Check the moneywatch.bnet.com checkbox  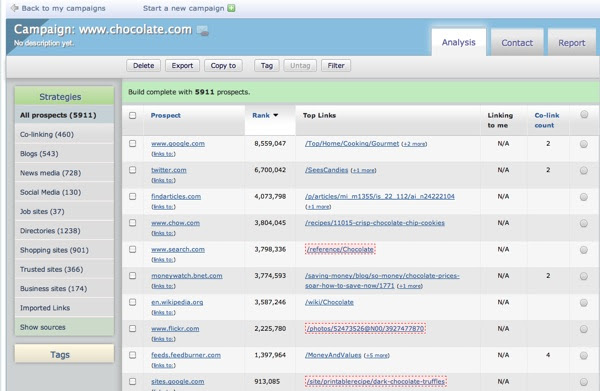click(x=132, y=275)
